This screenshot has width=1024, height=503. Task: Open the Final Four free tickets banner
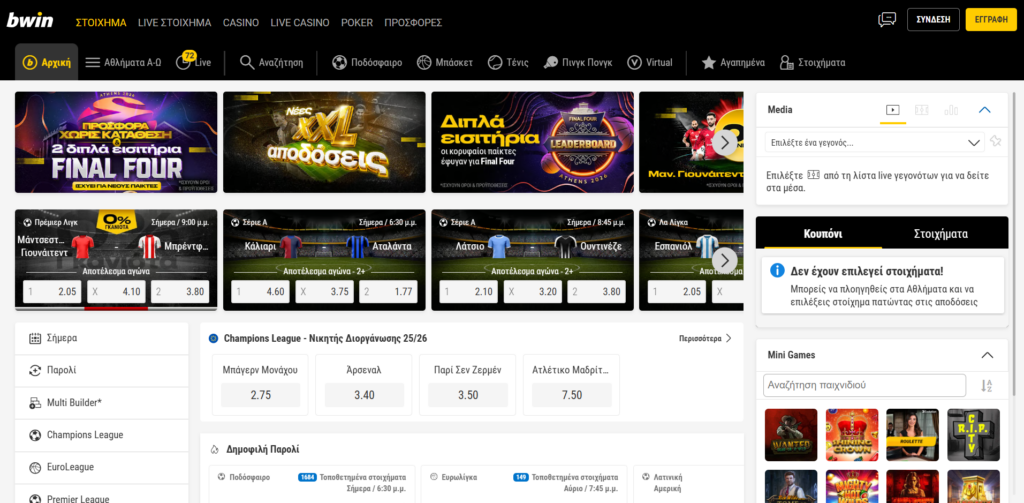116,142
